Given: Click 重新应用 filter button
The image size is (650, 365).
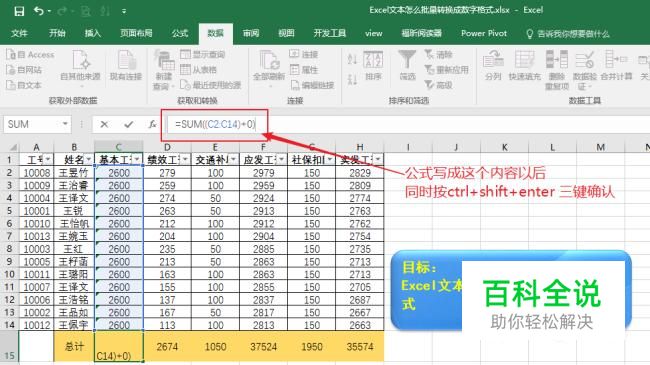Looking at the screenshot, I should tap(447, 70).
